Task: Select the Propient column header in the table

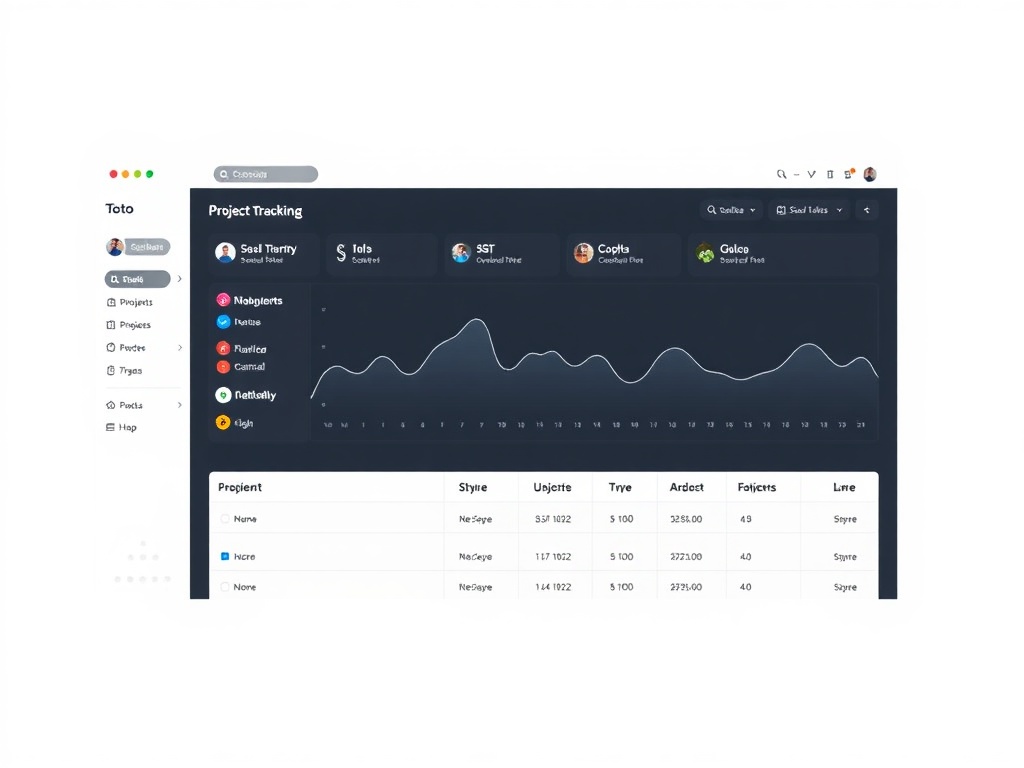Action: [240, 487]
